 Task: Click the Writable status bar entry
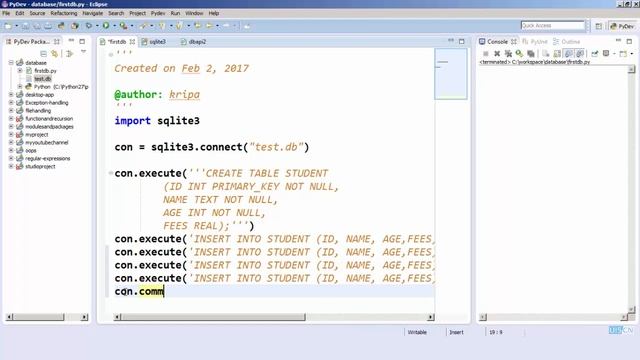coord(417,332)
